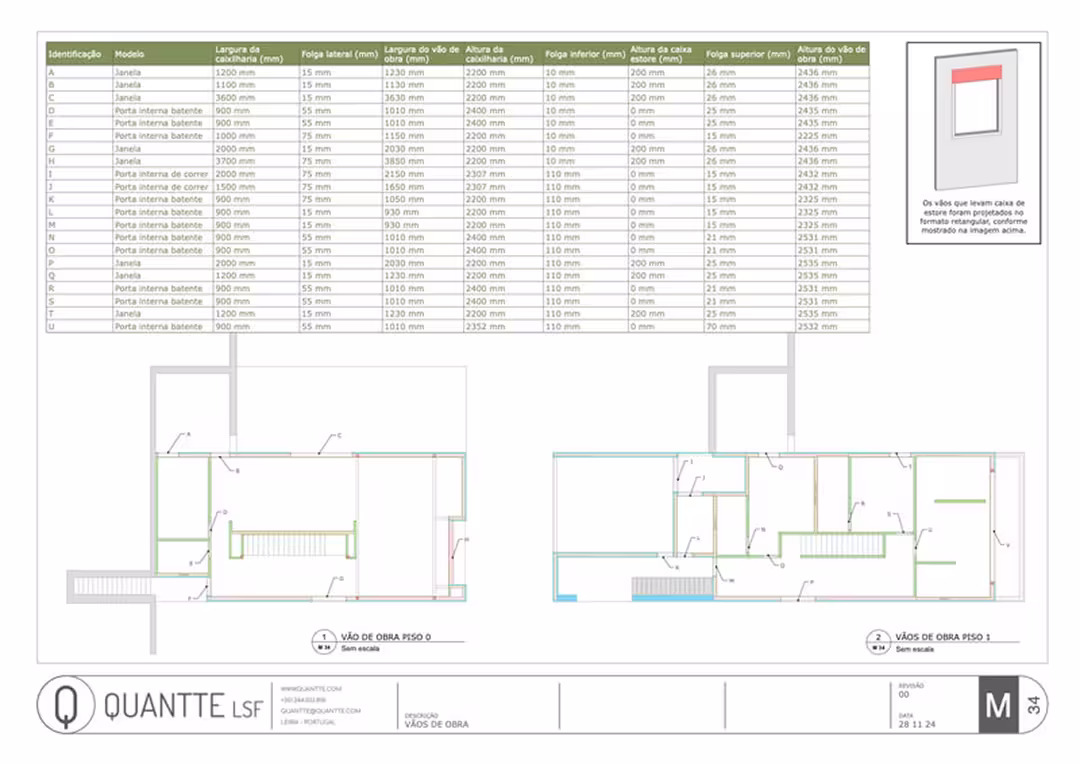This screenshot has width=1080, height=764.
Task: Click the dark gray M sheet box
Action: tap(998, 706)
